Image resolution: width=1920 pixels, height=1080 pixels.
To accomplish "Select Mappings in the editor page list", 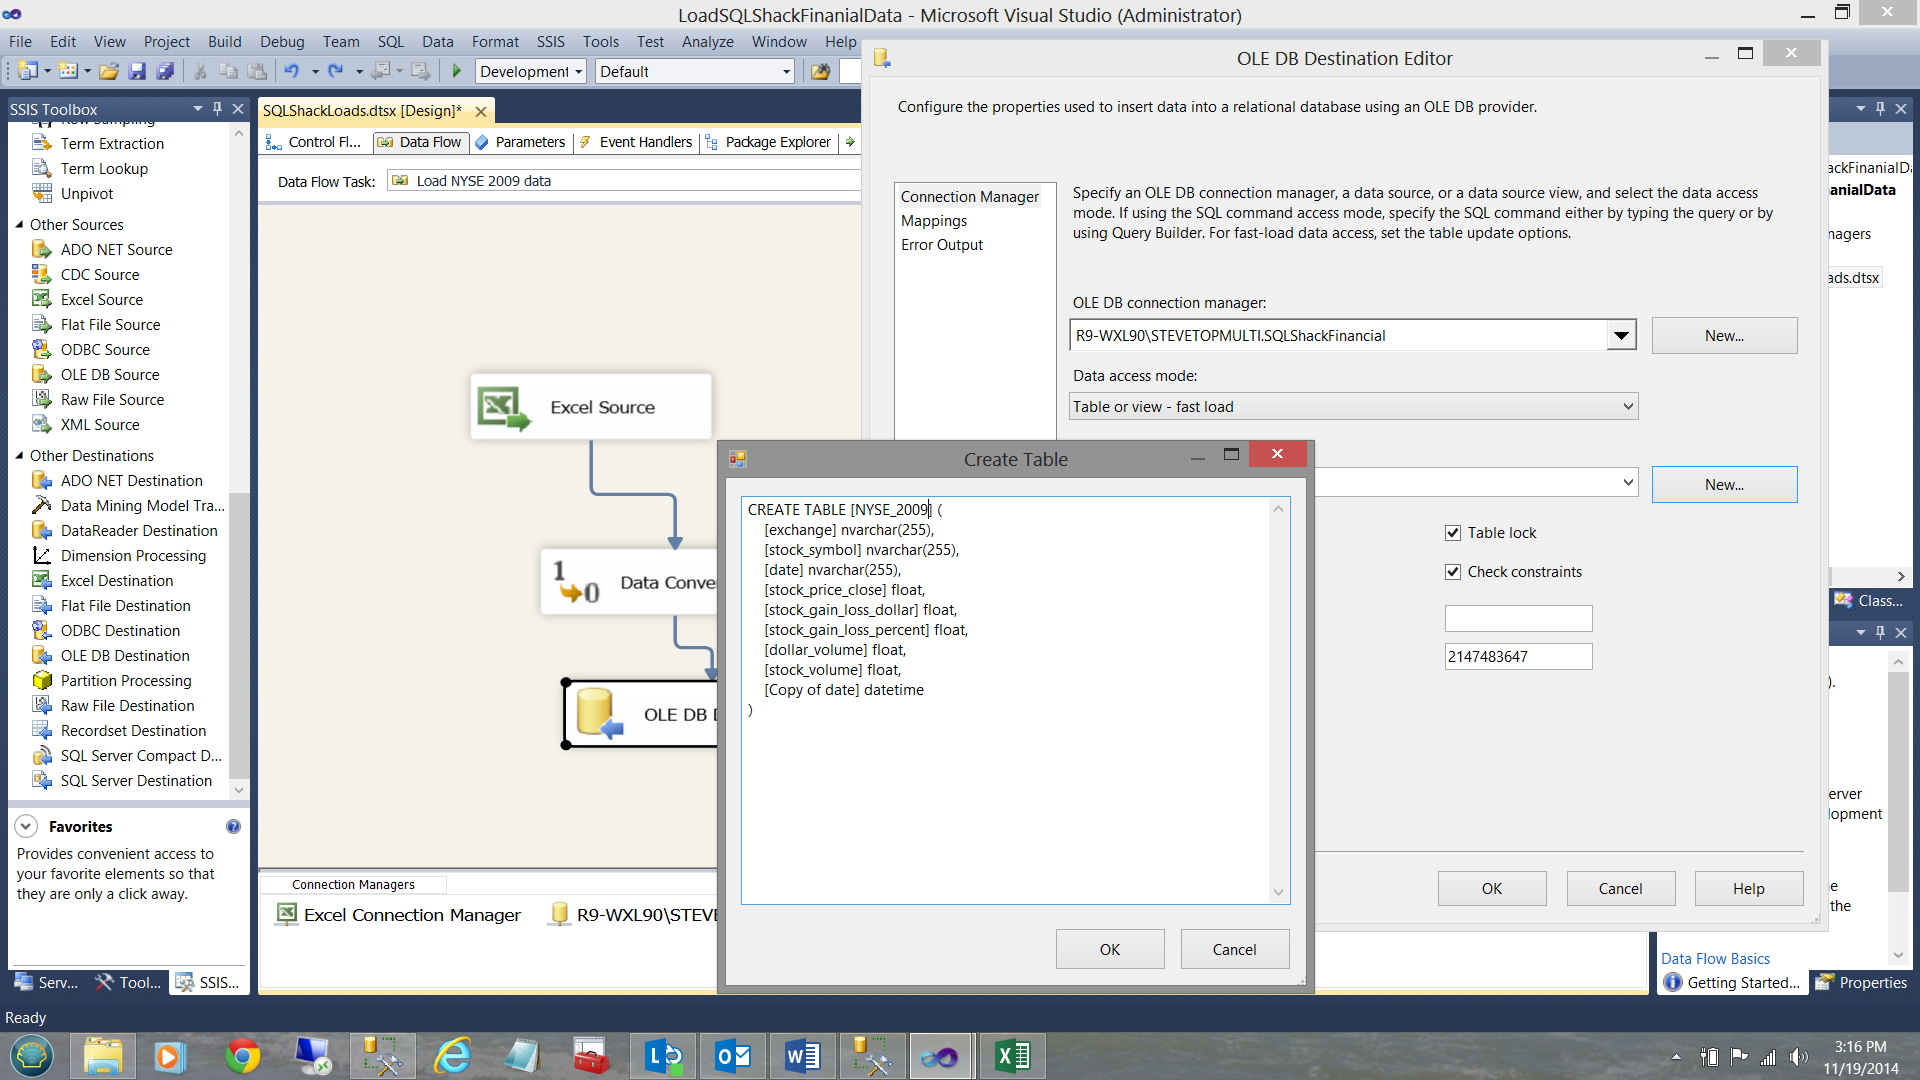I will coord(933,221).
